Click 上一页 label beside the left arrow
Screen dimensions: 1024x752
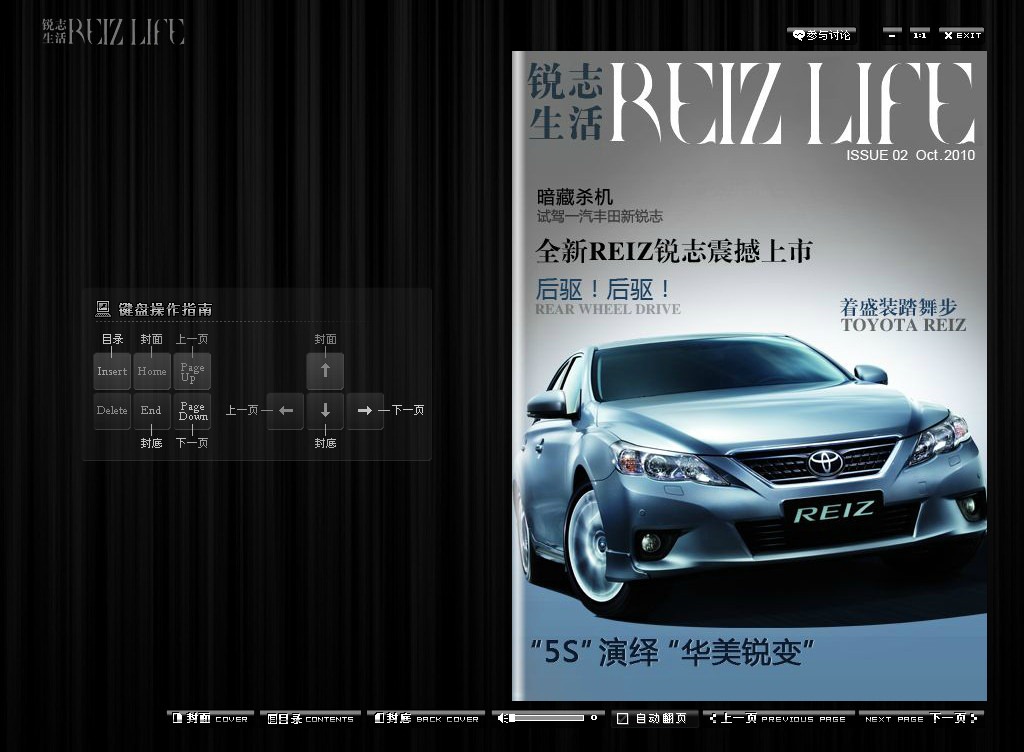pos(242,411)
